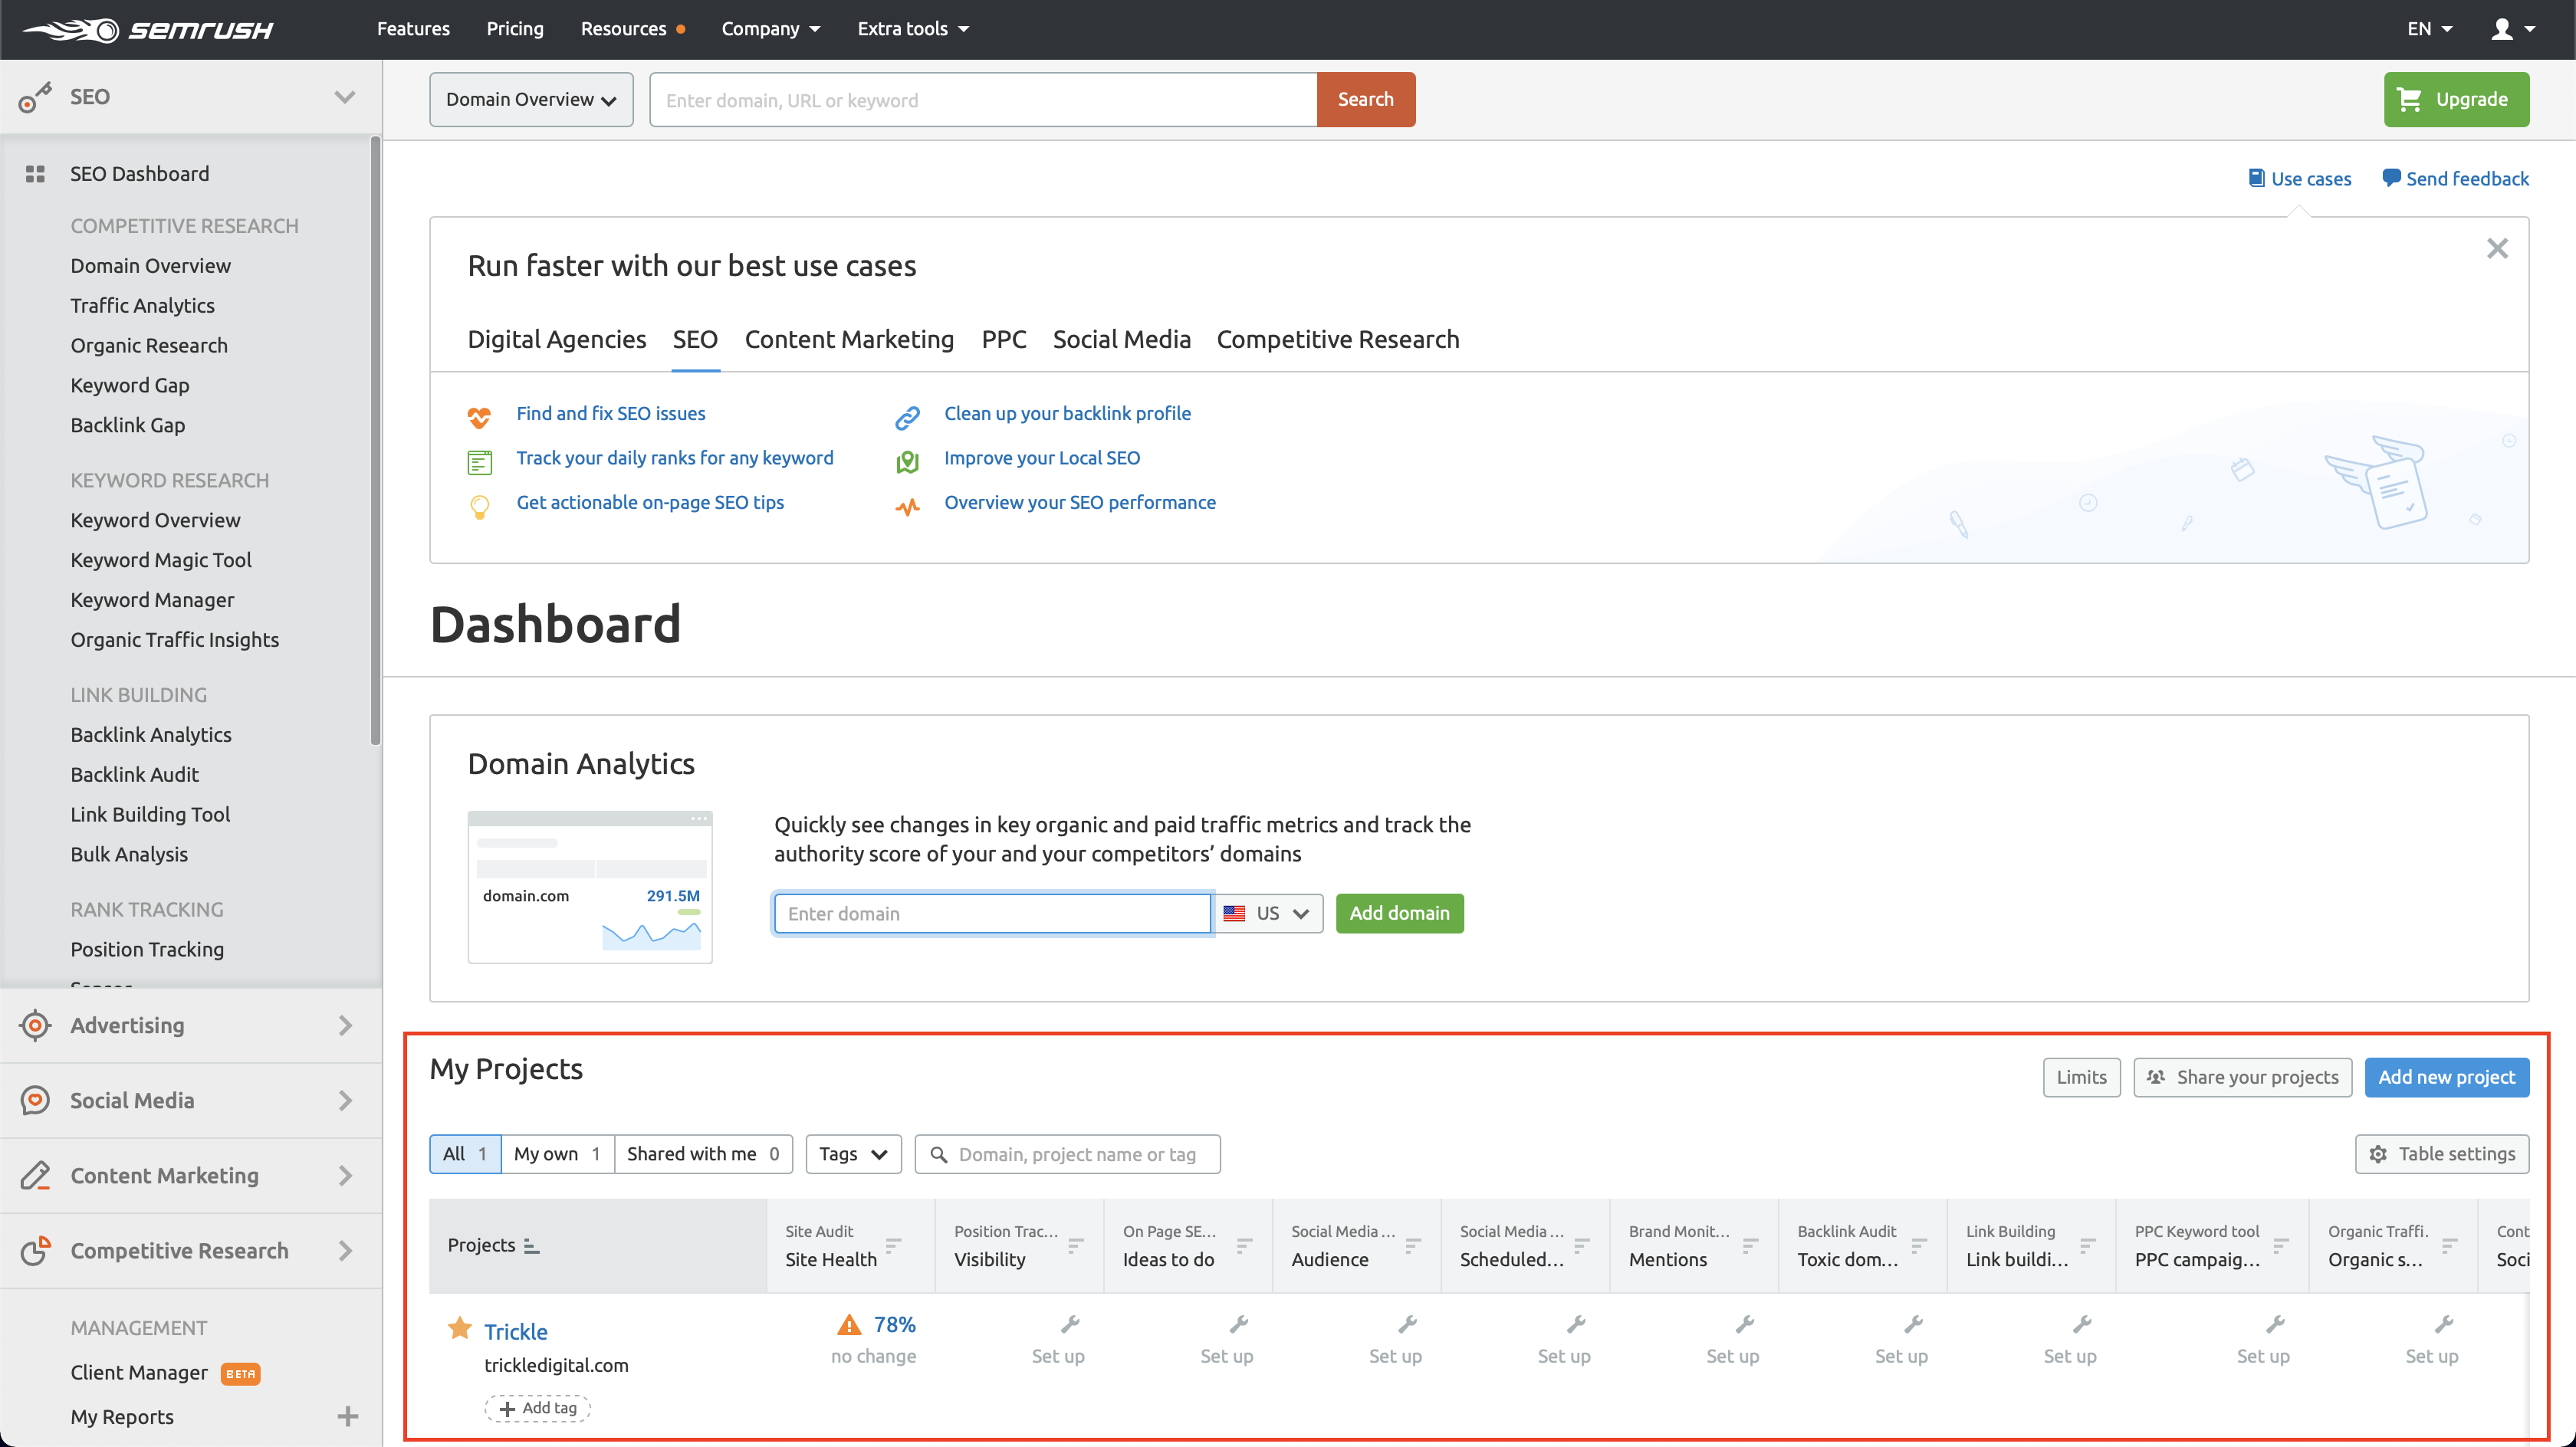This screenshot has height=1447, width=2576.
Task: Switch to the Digital Agencies tab
Action: [557, 340]
